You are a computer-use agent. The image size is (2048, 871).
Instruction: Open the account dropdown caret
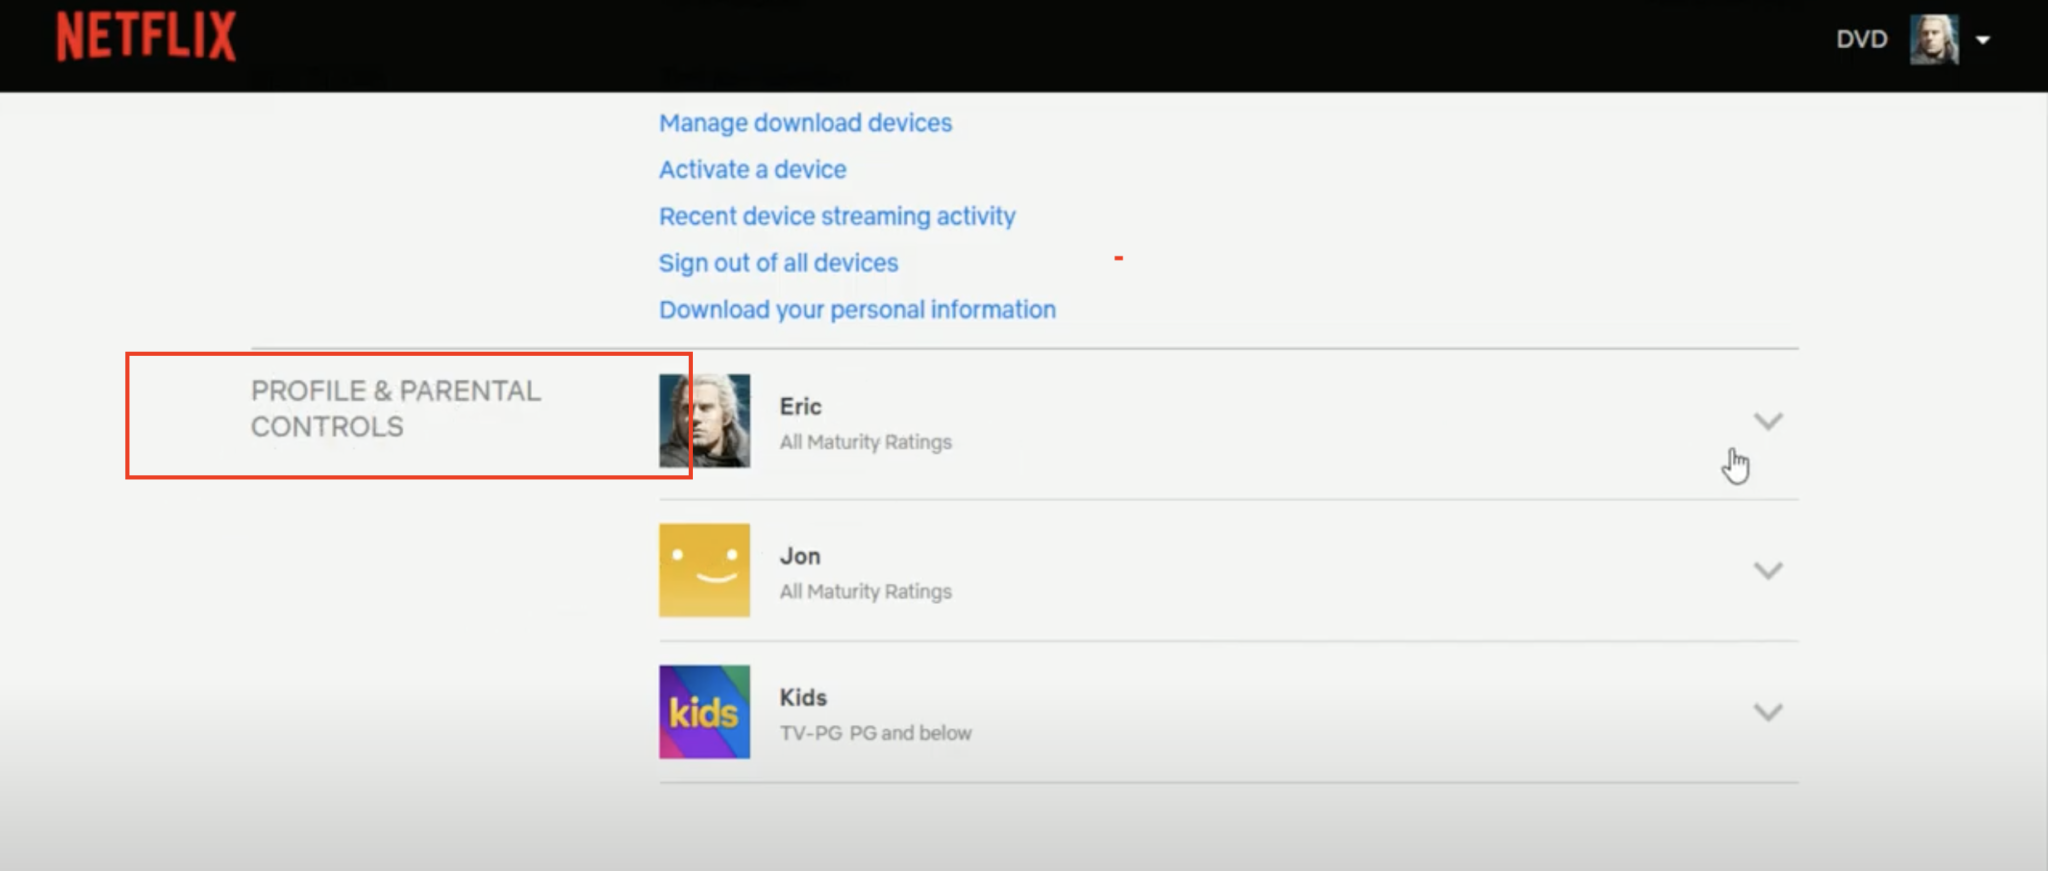pyautogui.click(x=1983, y=40)
